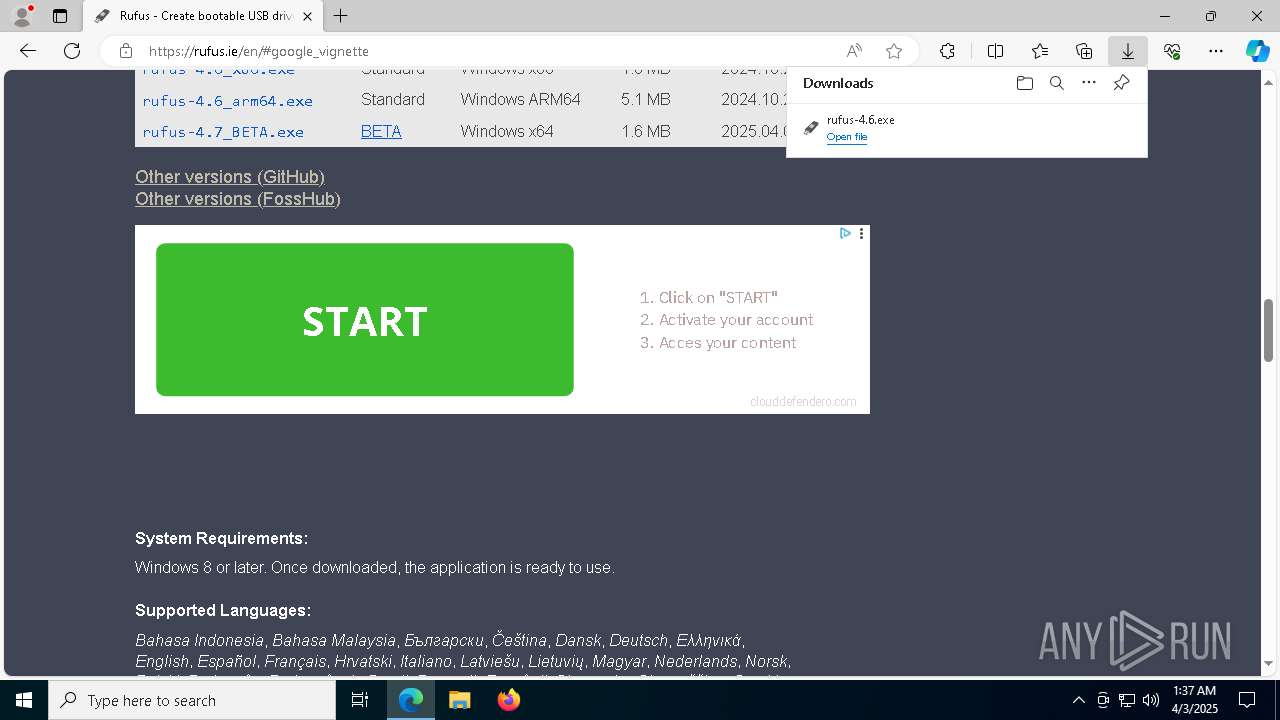Click Open file link under rufus-4.6.exe
The width and height of the screenshot is (1280, 720).
point(847,137)
